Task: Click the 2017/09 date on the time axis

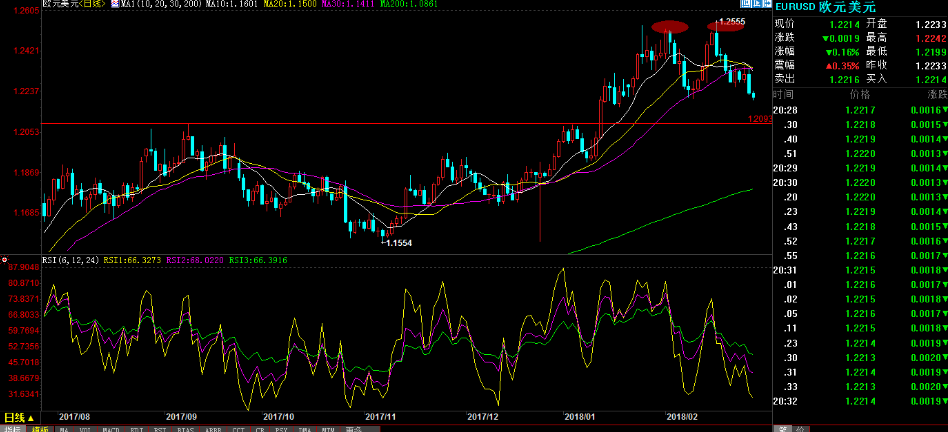Action: (x=181, y=417)
